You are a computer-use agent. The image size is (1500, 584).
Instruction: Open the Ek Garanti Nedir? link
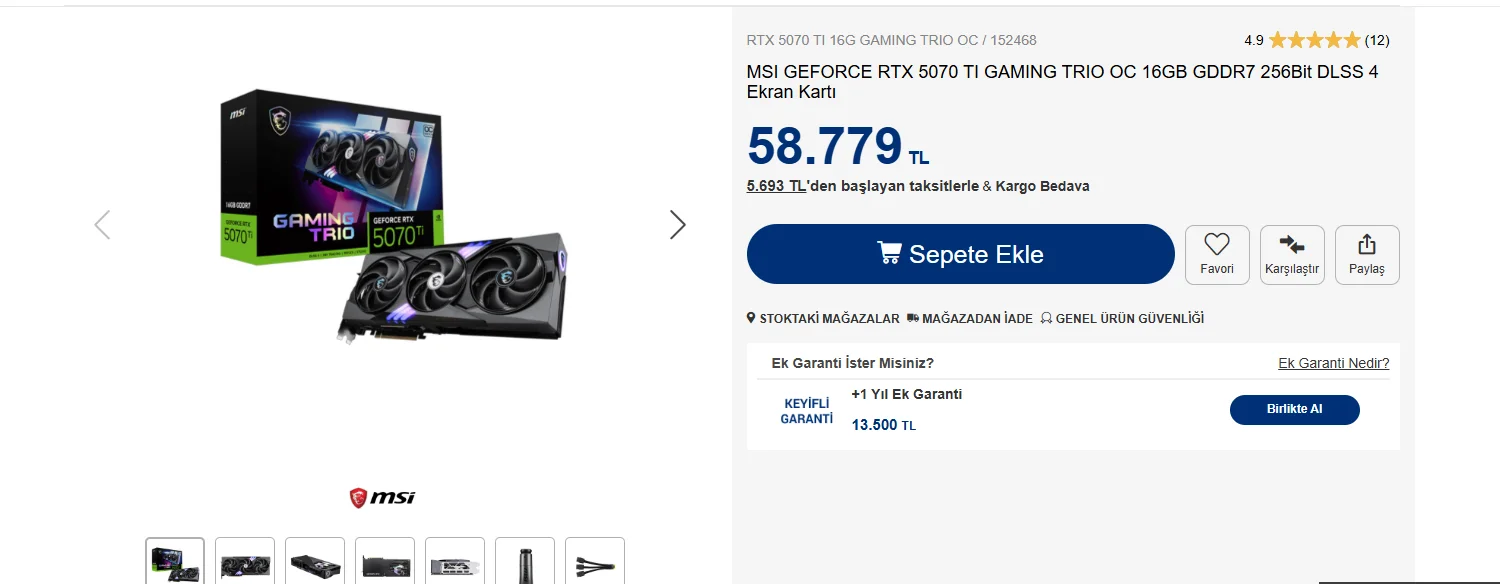(1333, 363)
